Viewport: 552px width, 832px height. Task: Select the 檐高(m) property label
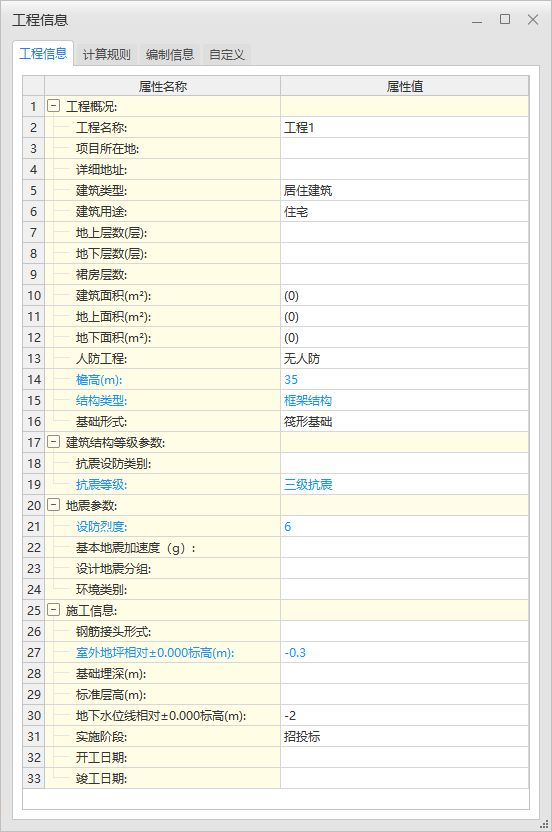pos(99,379)
